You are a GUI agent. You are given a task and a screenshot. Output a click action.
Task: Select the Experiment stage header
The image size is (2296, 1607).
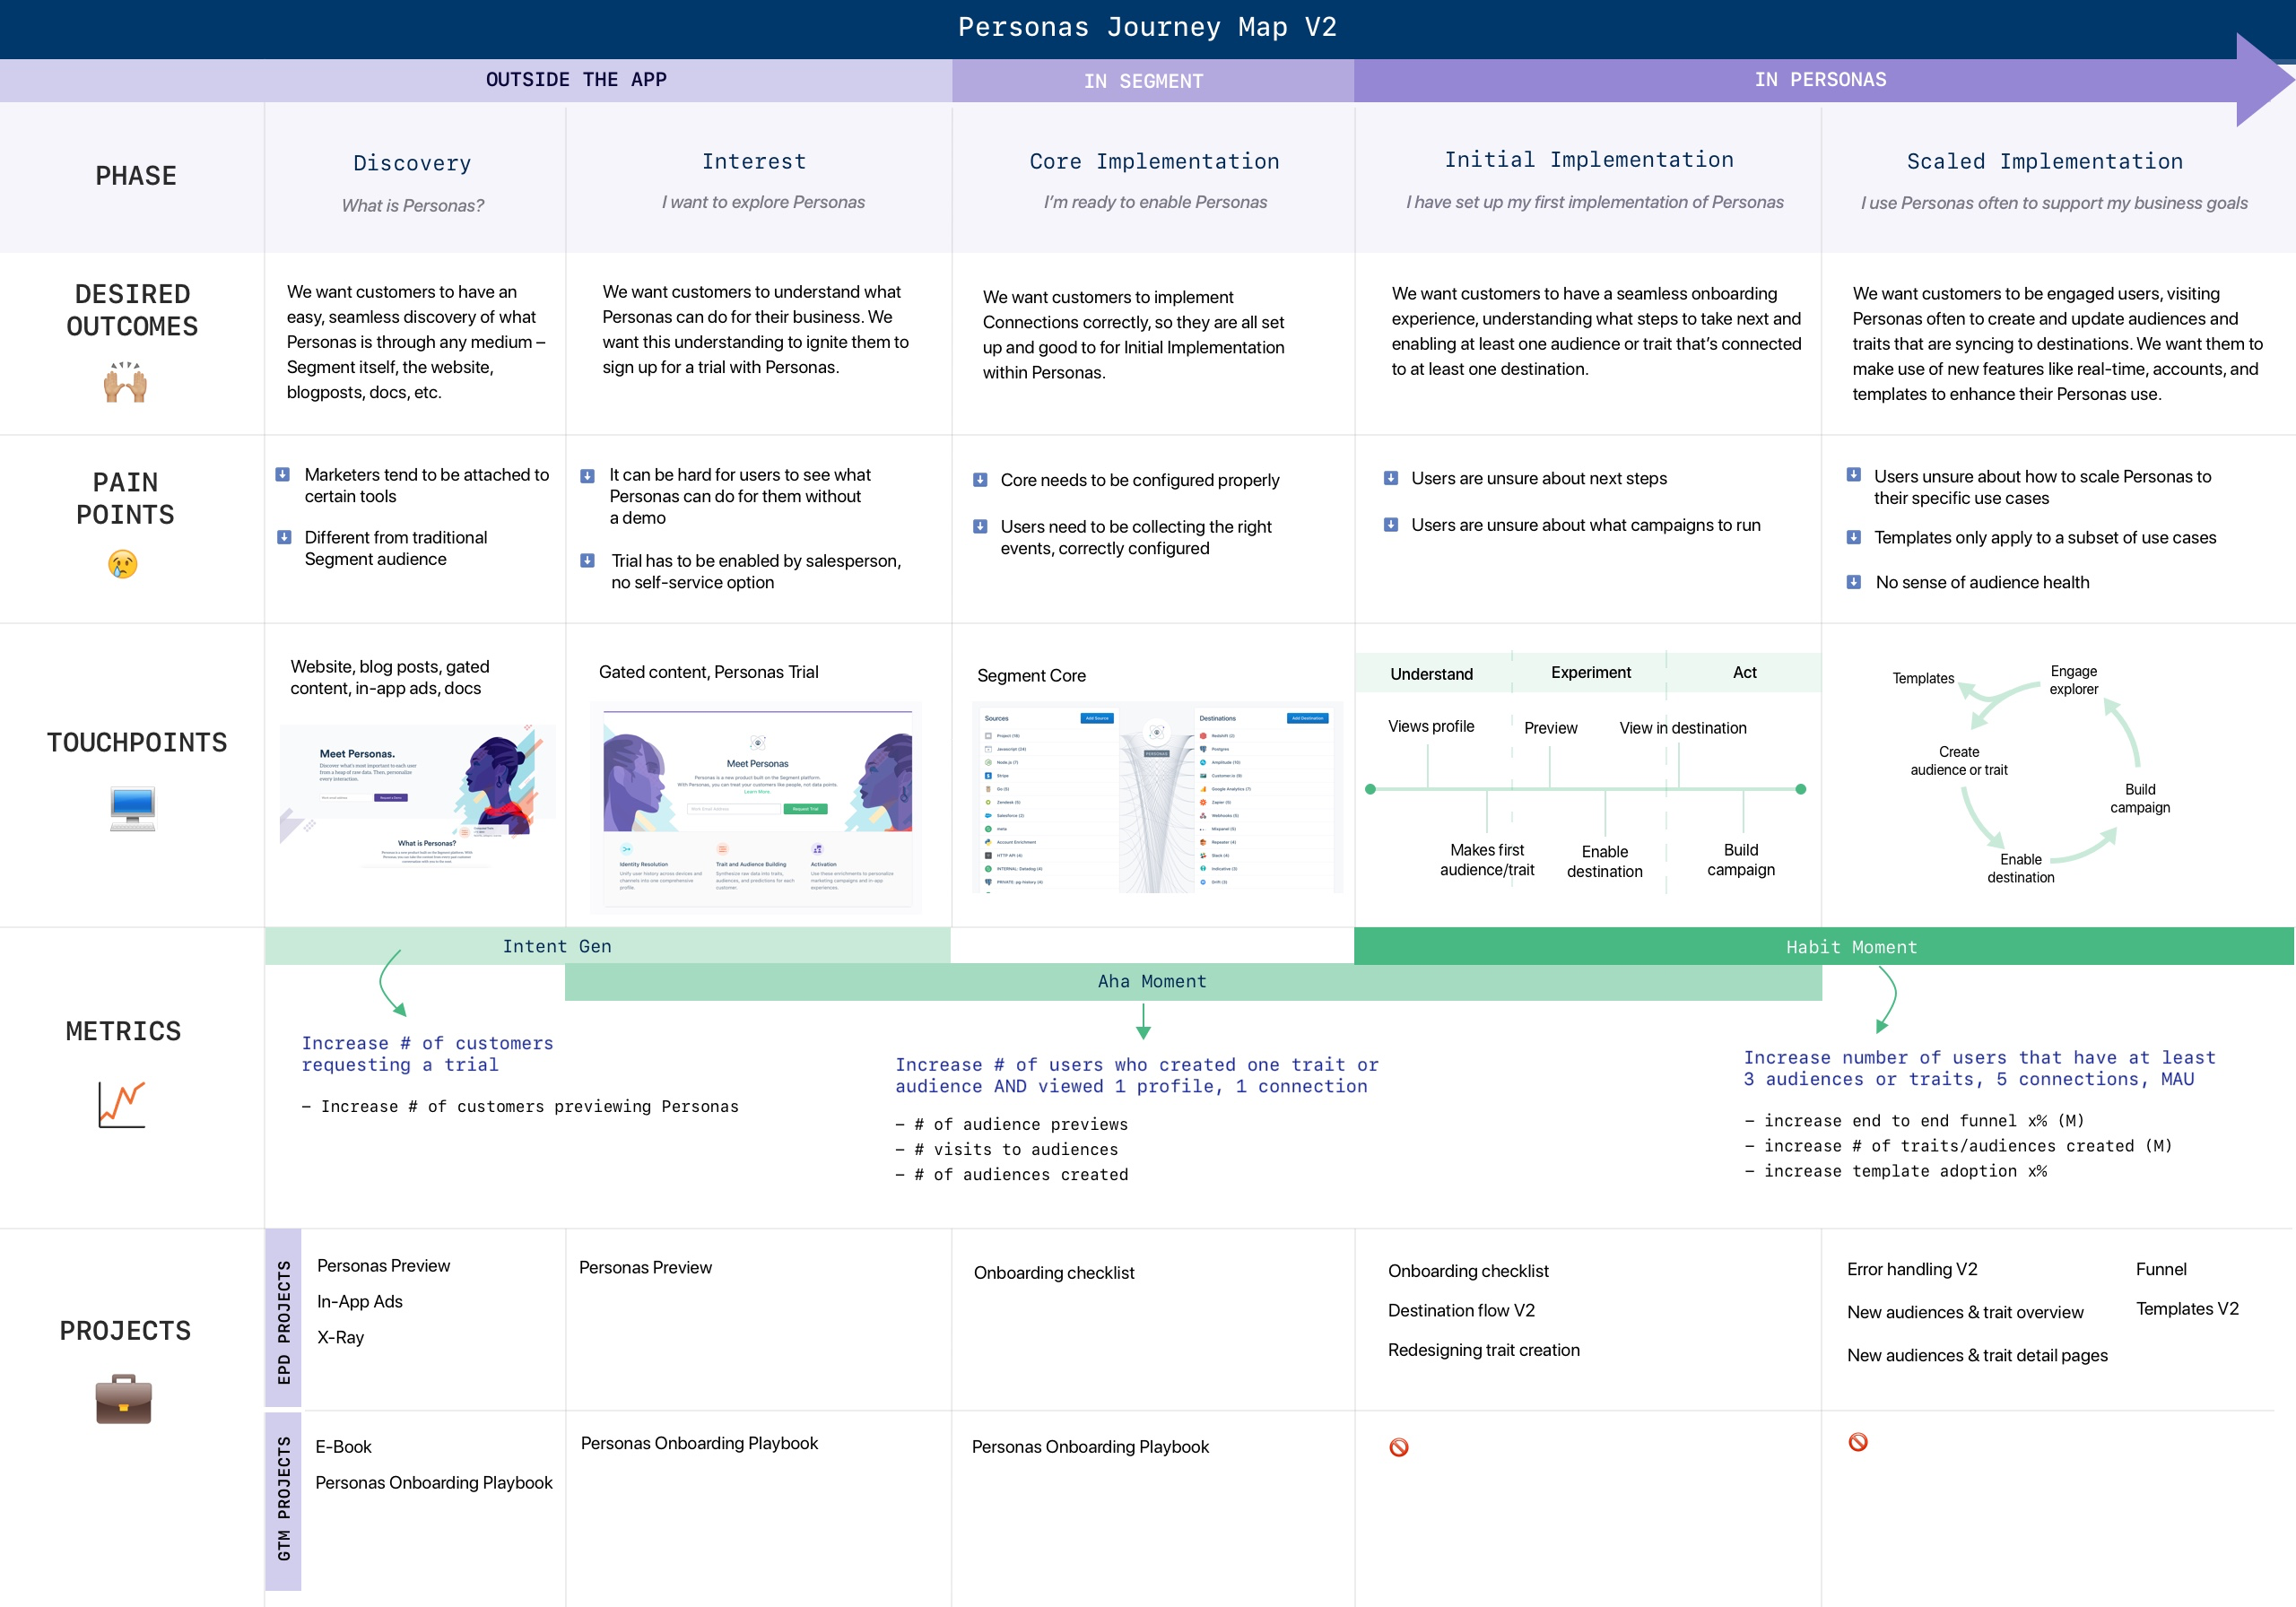pos(1590,673)
